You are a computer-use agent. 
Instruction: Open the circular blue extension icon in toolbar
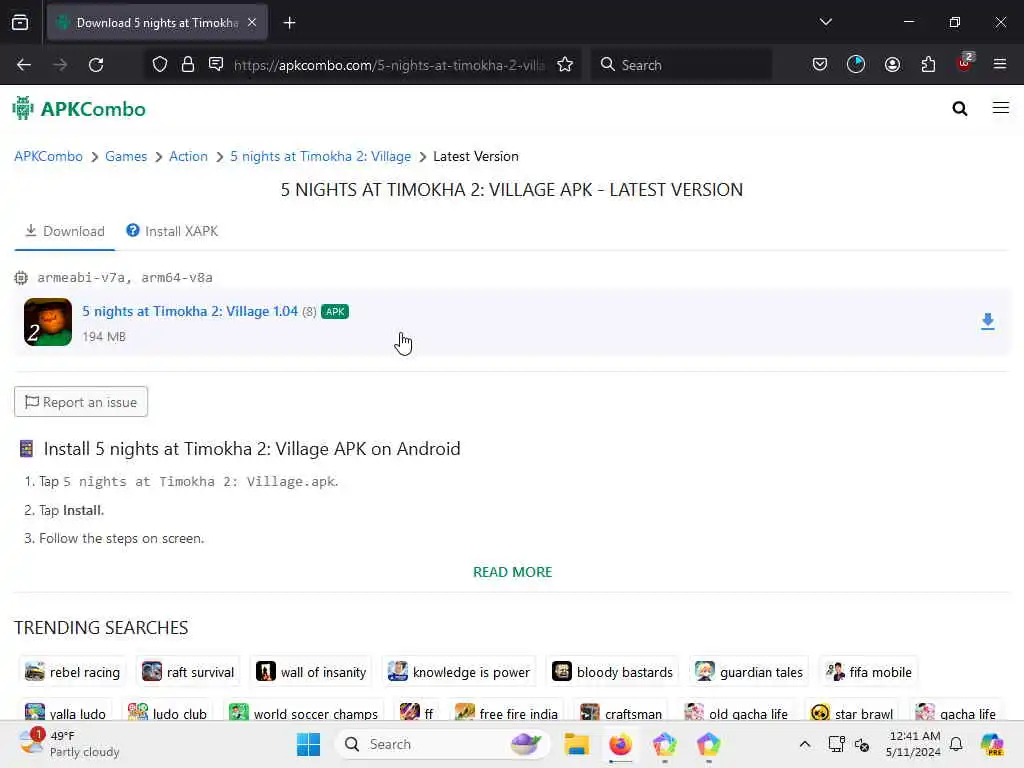pos(856,65)
